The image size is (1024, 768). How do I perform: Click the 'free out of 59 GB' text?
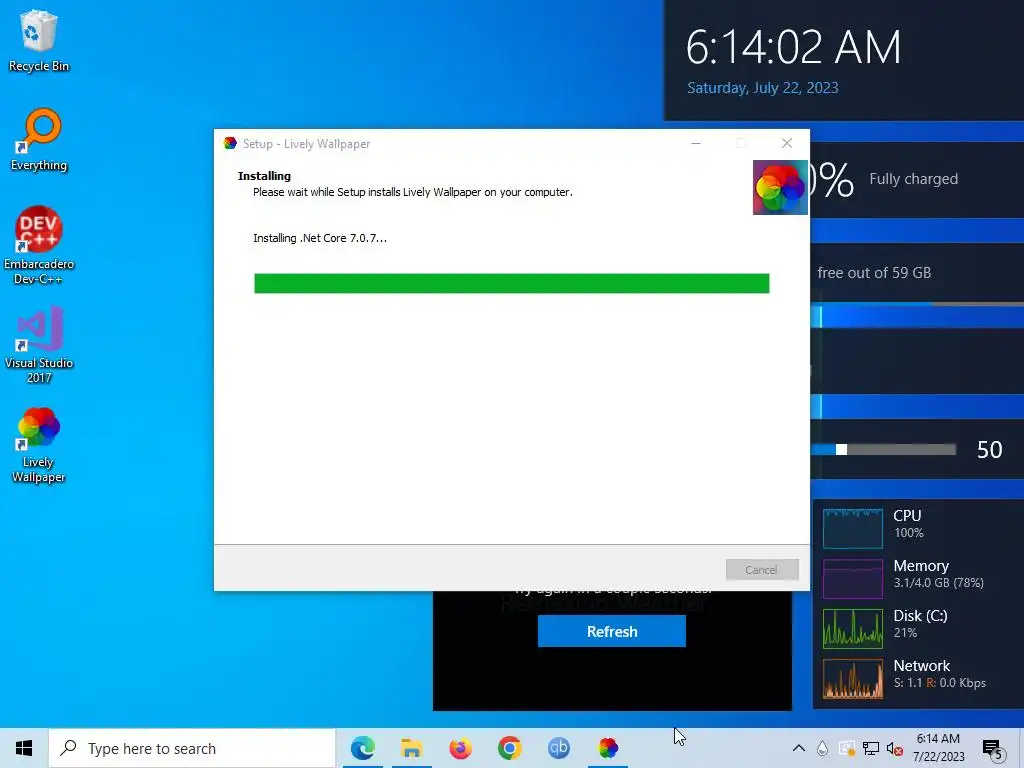pos(874,273)
